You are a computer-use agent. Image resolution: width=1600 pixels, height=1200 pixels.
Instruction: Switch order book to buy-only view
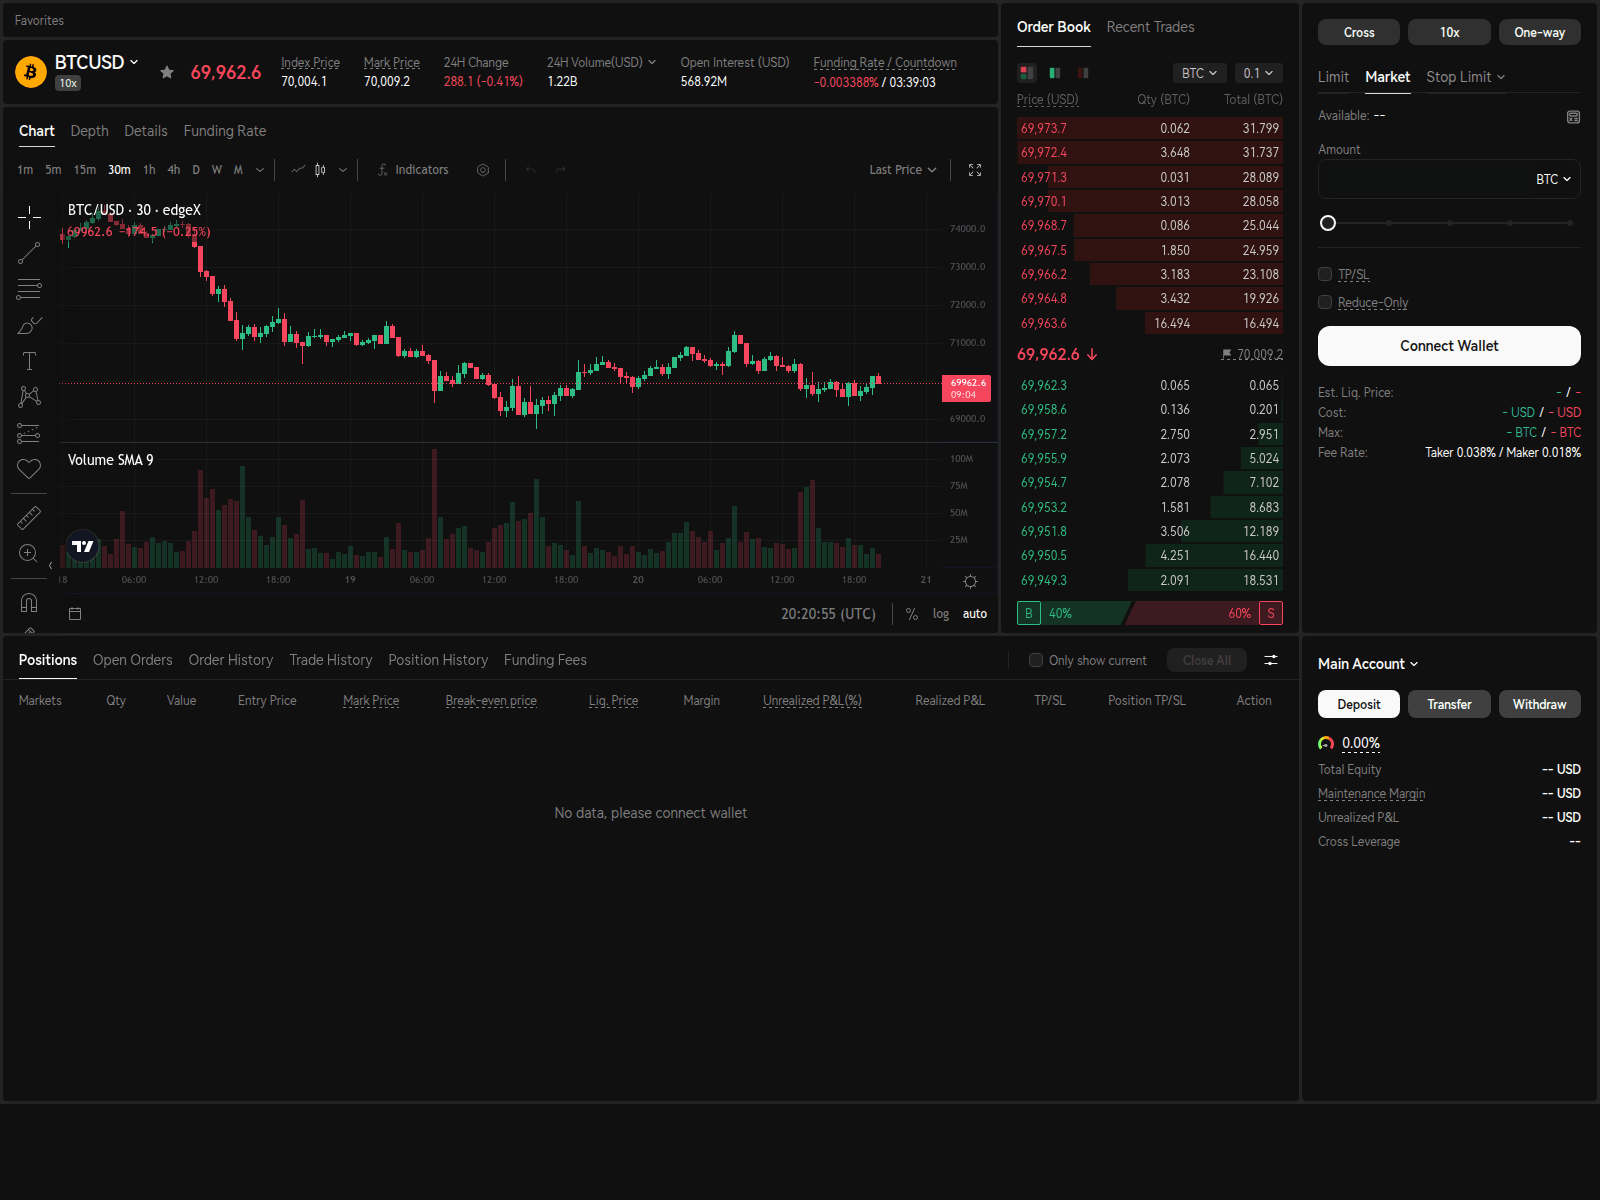coord(1053,72)
